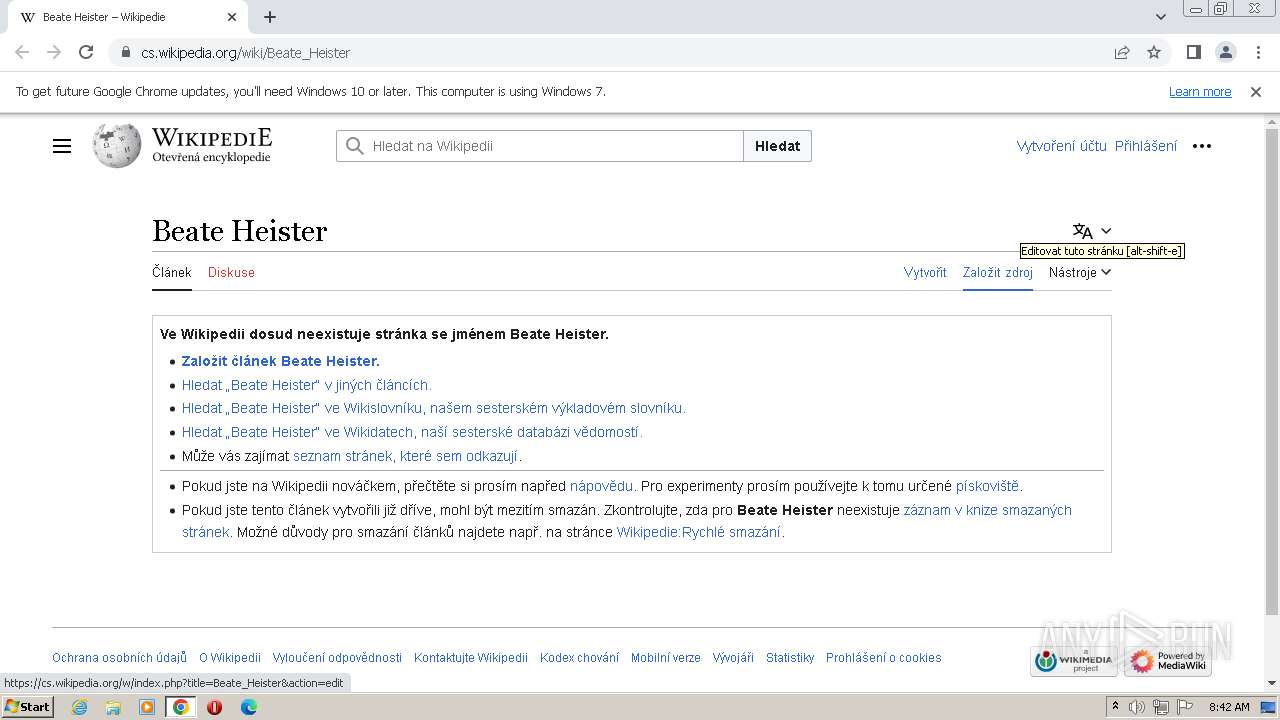Screen dimensions: 1280x720
Task: Click the Wikipedia globe logo
Action: pyautogui.click(x=117, y=146)
